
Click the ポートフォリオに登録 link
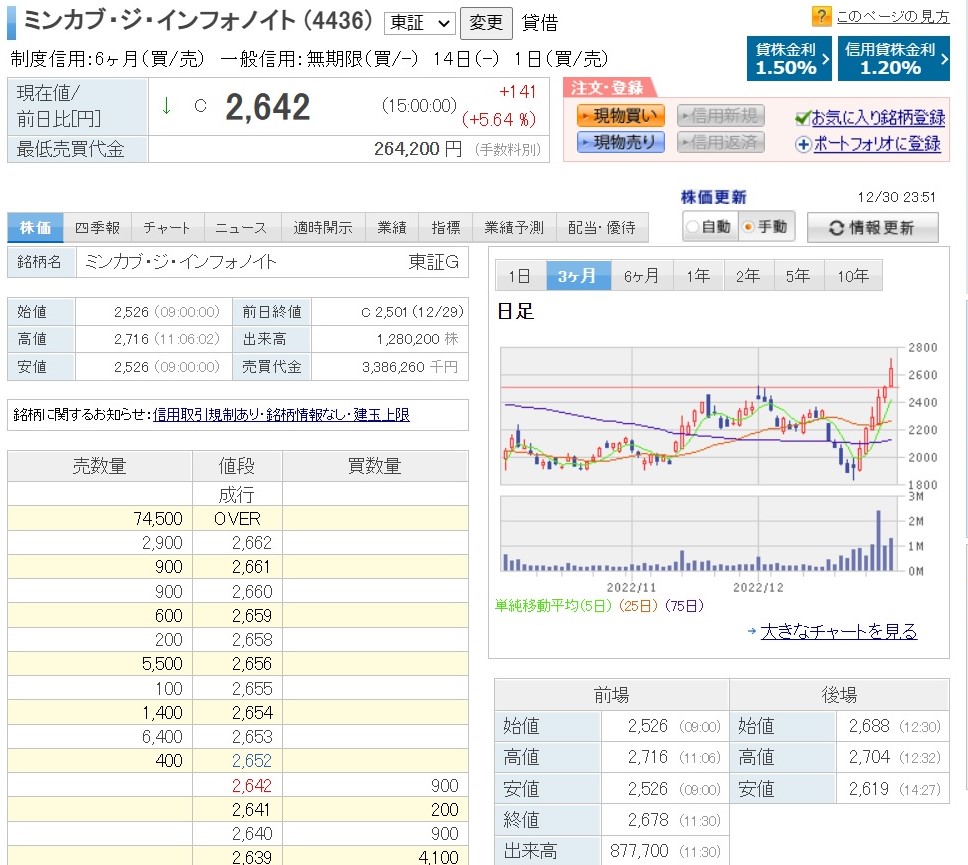(x=877, y=144)
